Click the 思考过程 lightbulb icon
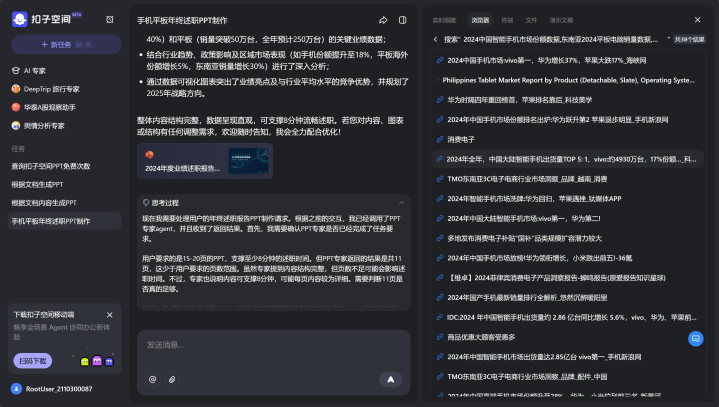719x407 pixels. click(146, 203)
